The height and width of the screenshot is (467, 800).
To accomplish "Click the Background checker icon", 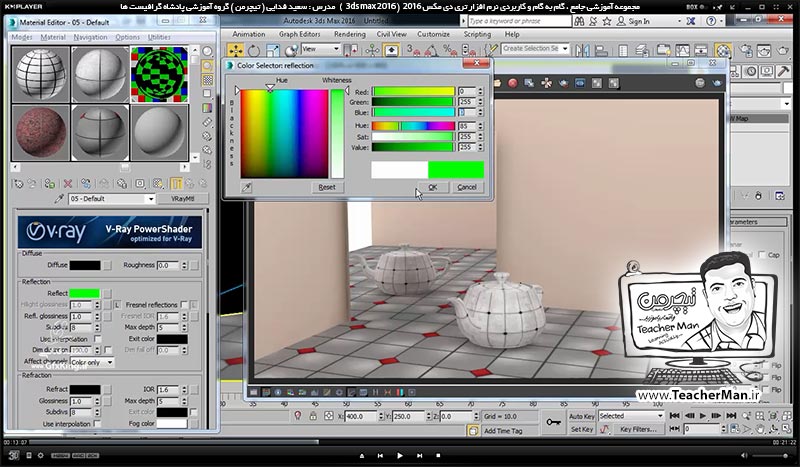I will coord(207,80).
